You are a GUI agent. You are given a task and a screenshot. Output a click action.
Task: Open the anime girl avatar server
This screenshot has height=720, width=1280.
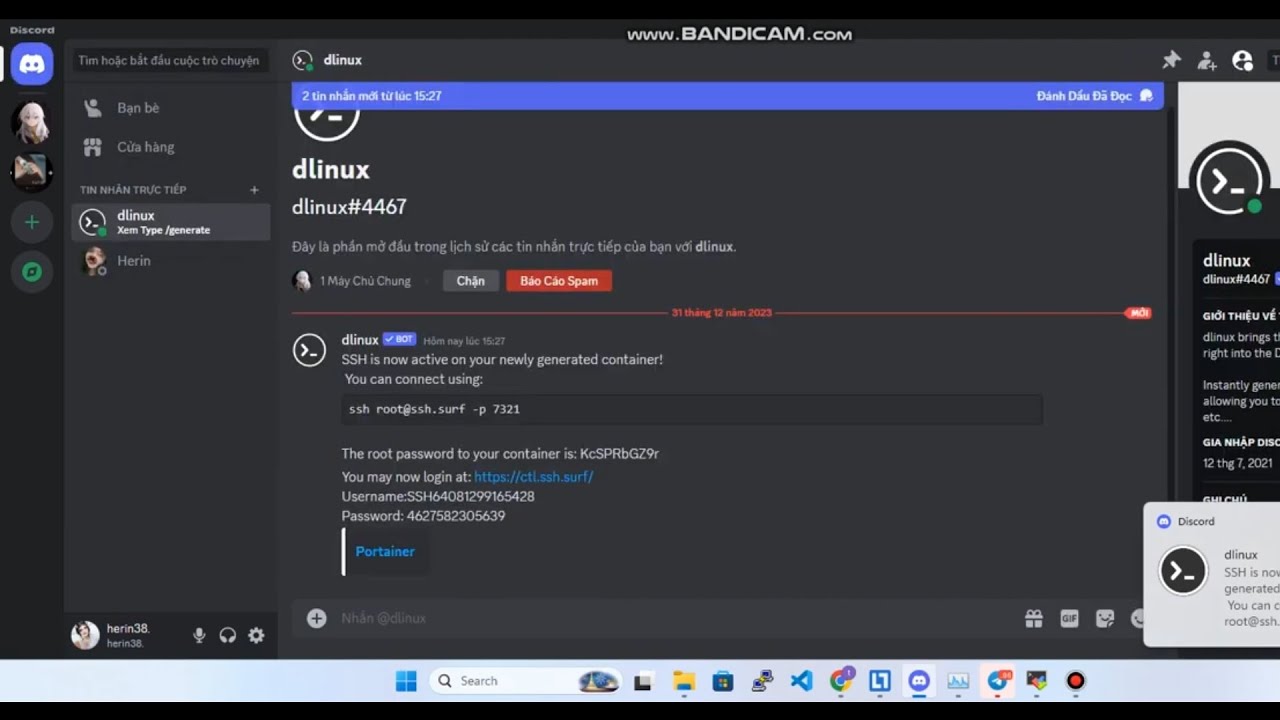pyautogui.click(x=32, y=122)
